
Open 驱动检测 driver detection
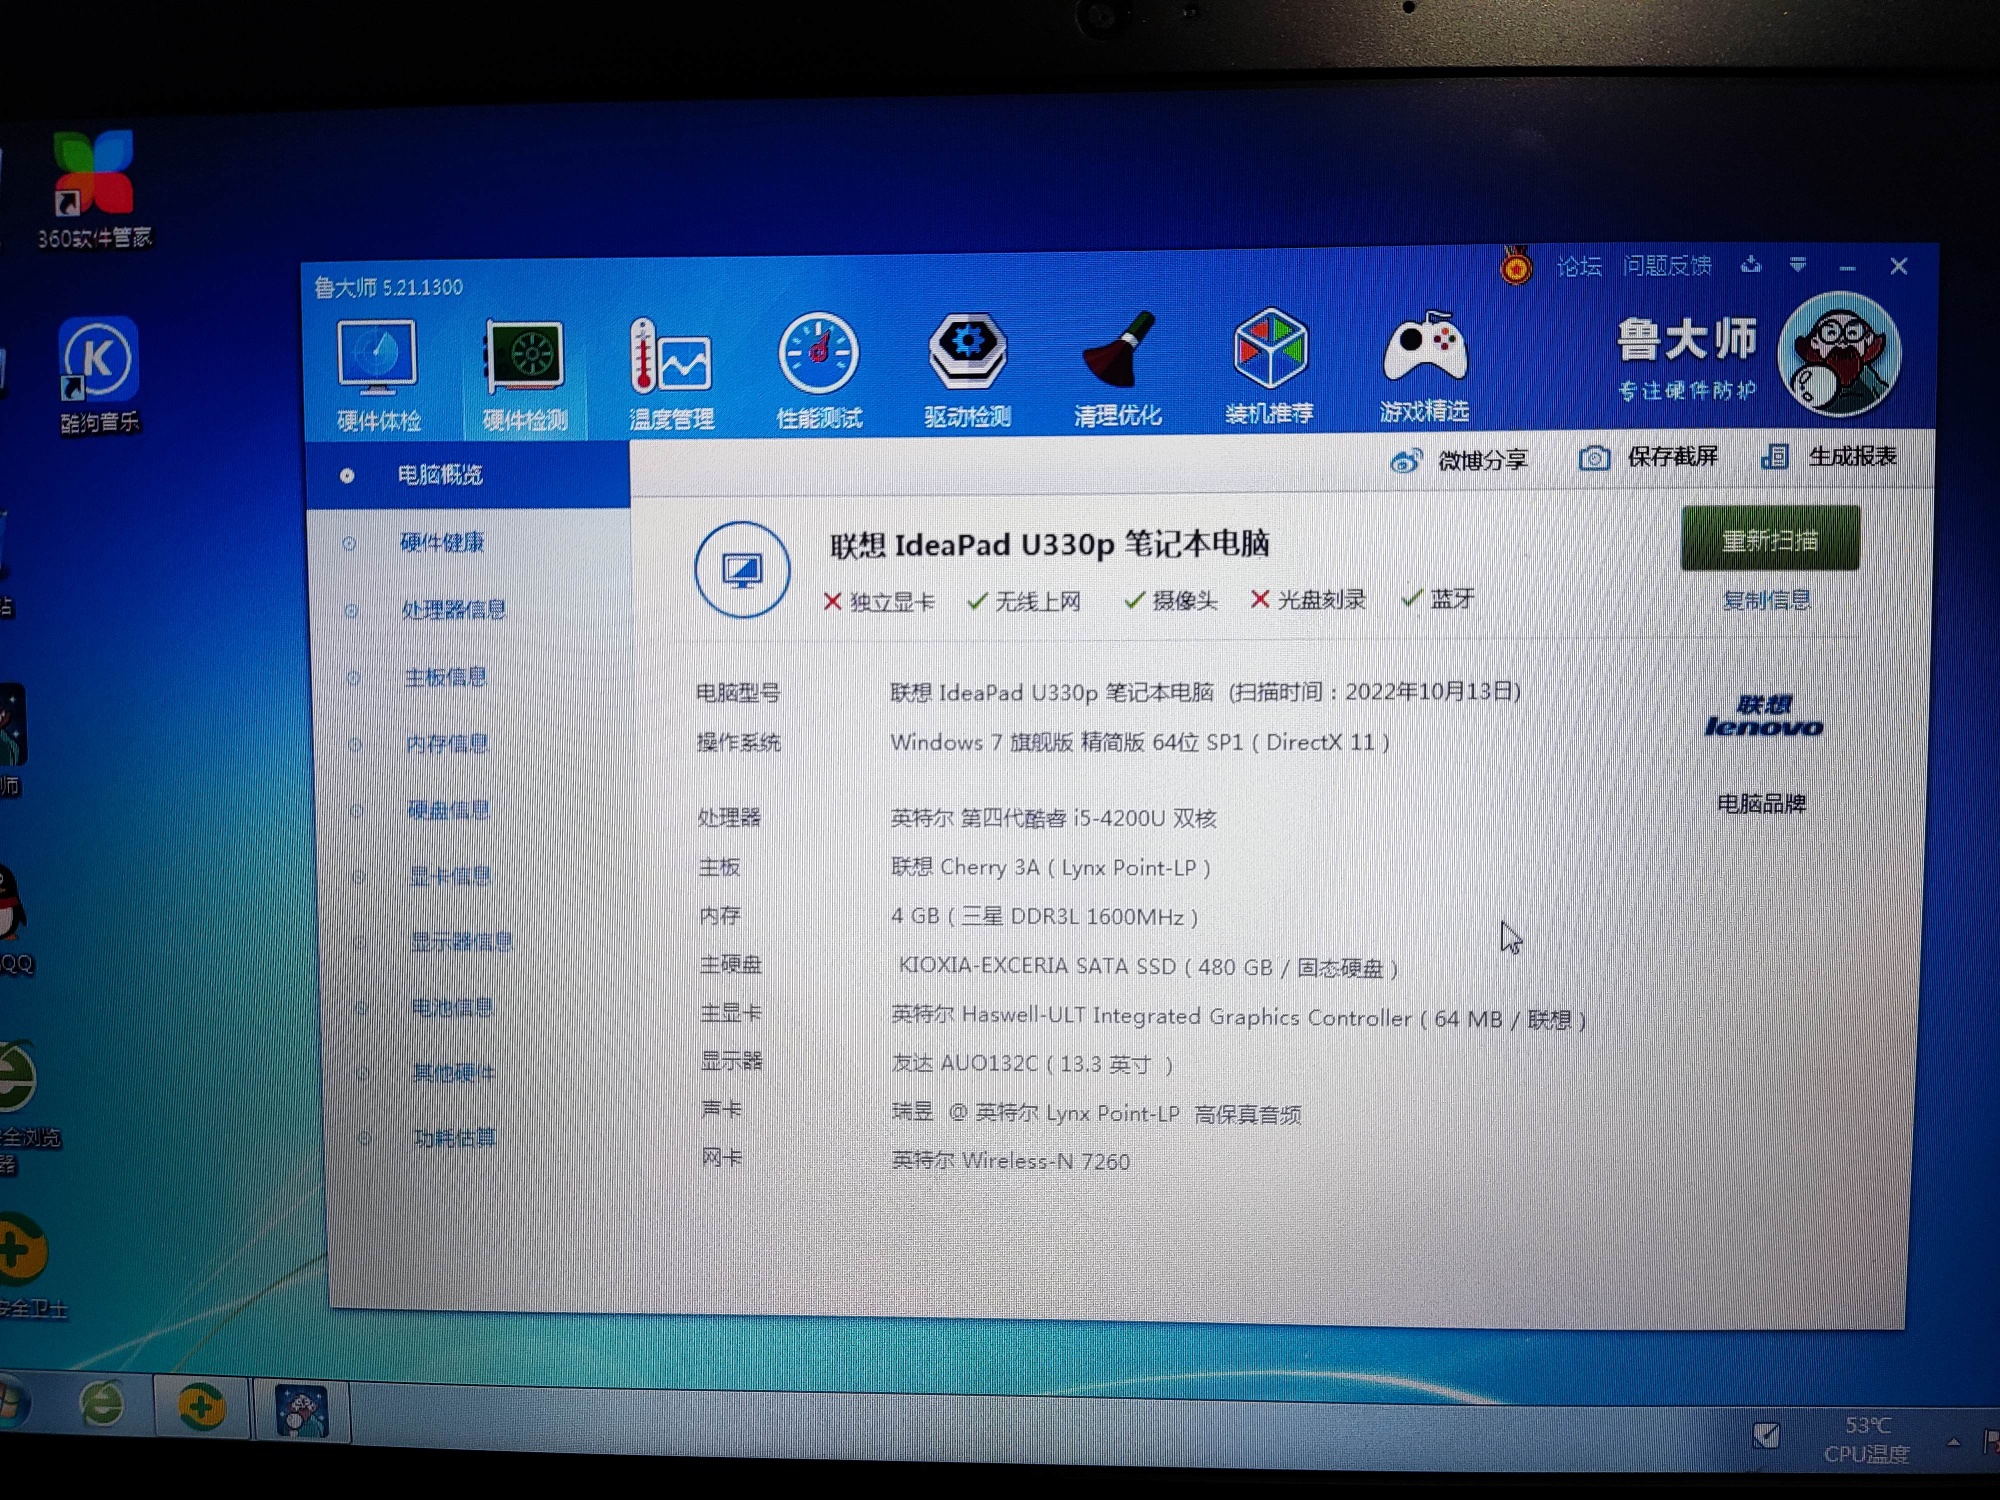[967, 371]
